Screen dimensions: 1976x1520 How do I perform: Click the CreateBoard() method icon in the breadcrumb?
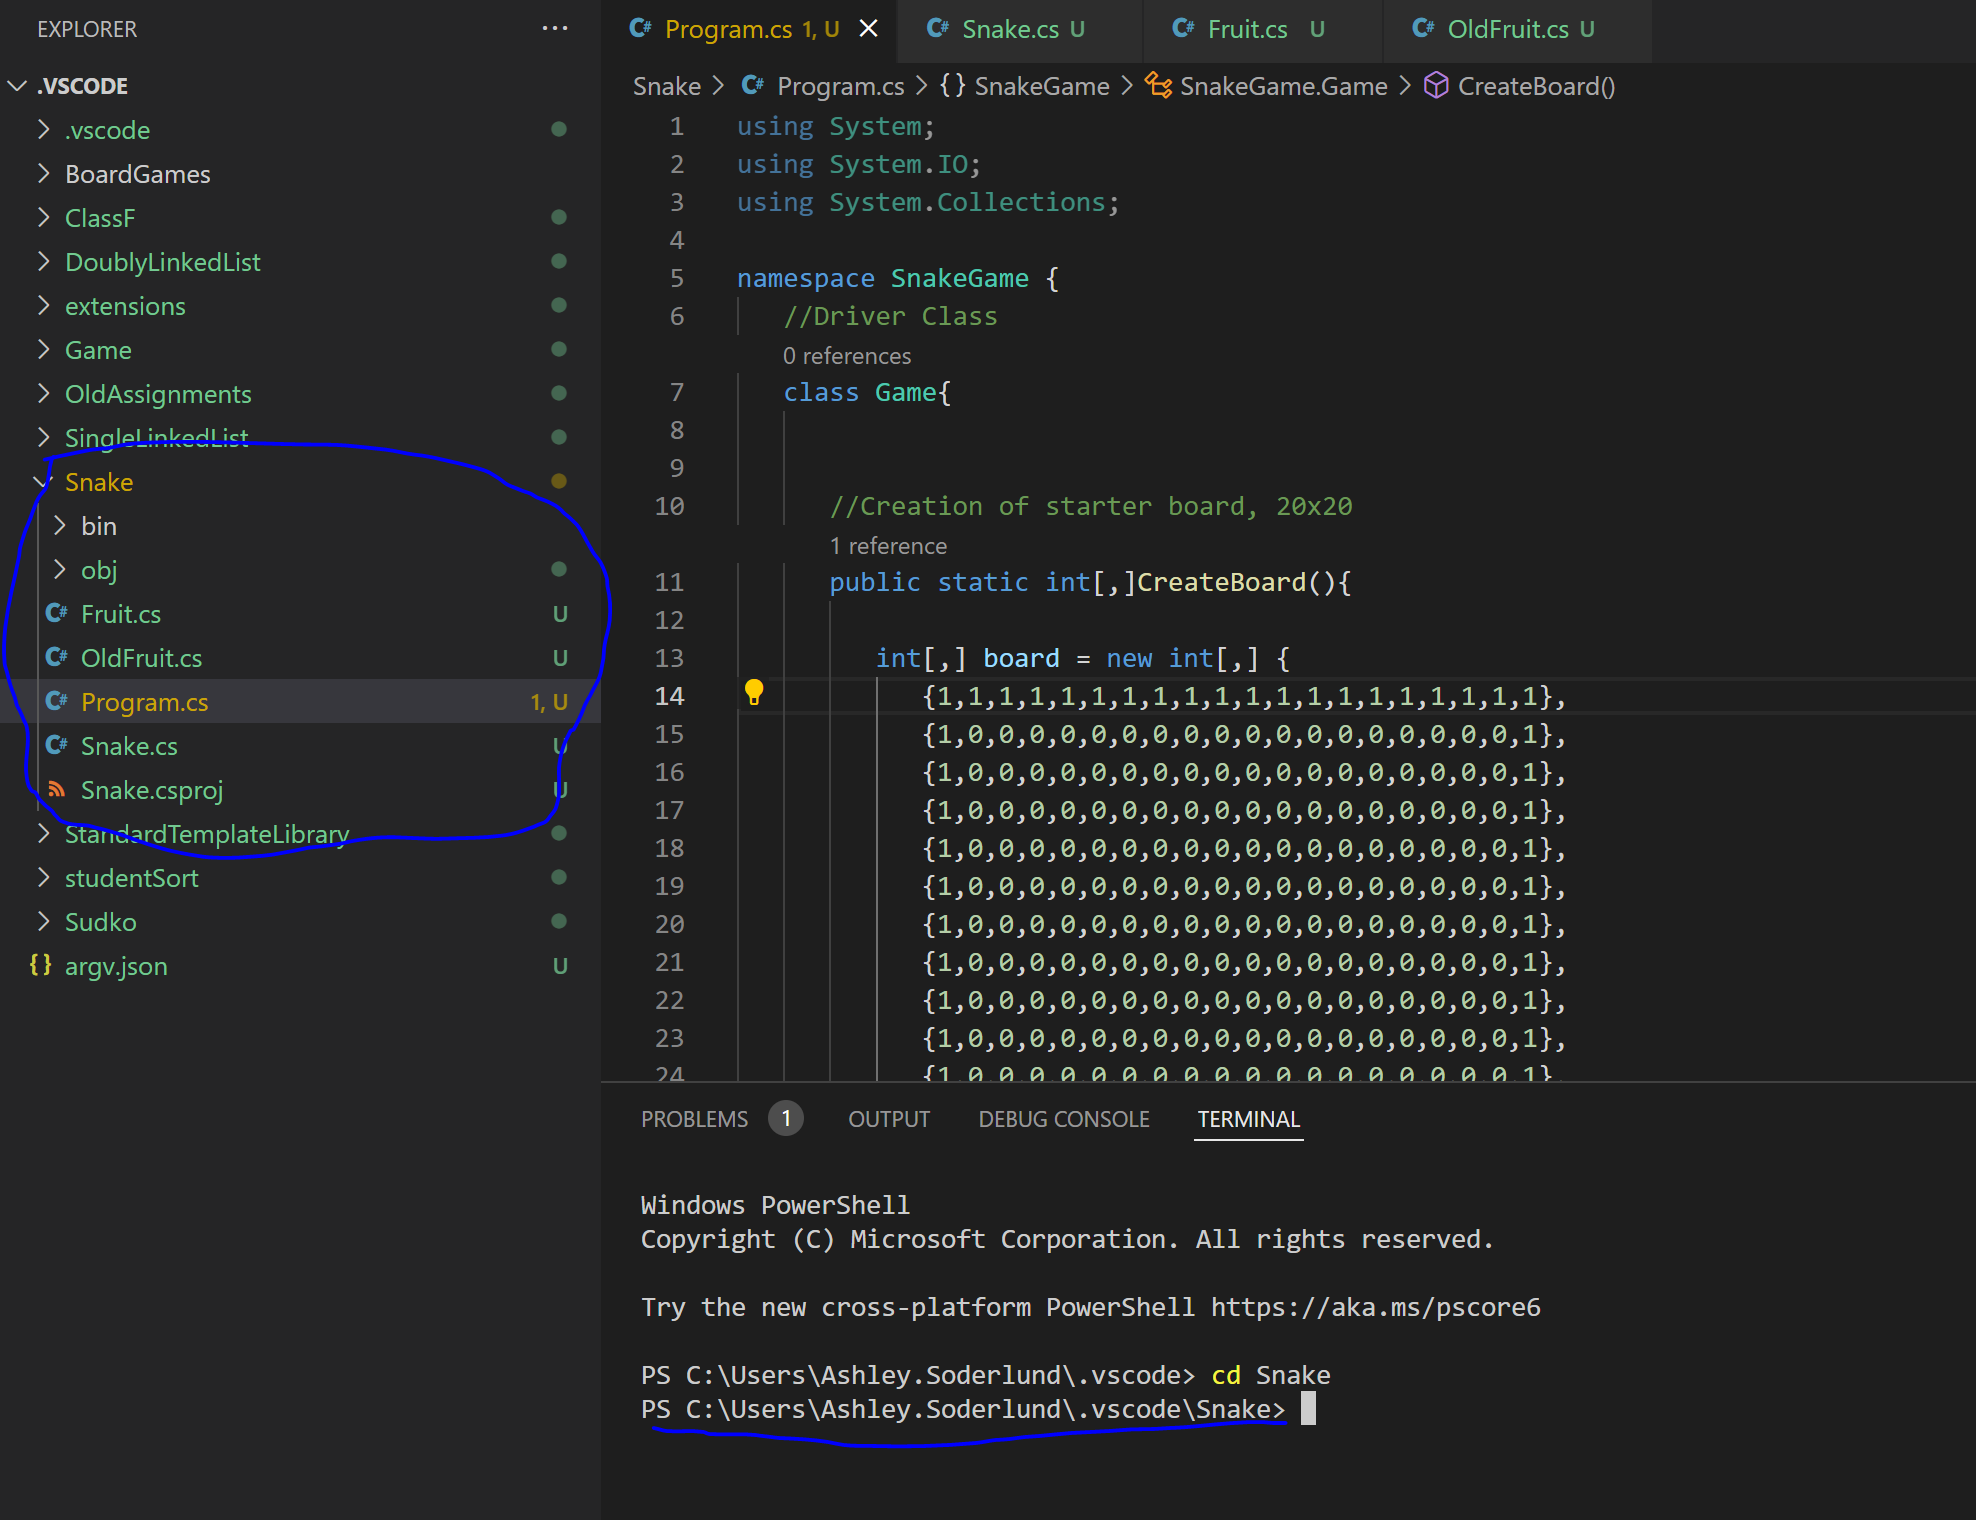[1435, 86]
